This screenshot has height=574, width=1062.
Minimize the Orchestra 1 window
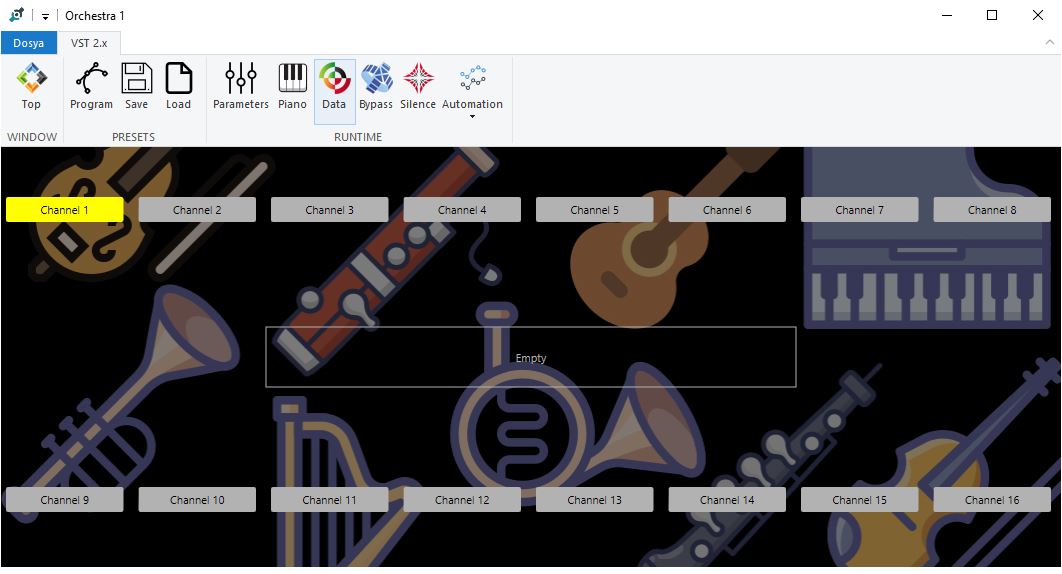[947, 16]
